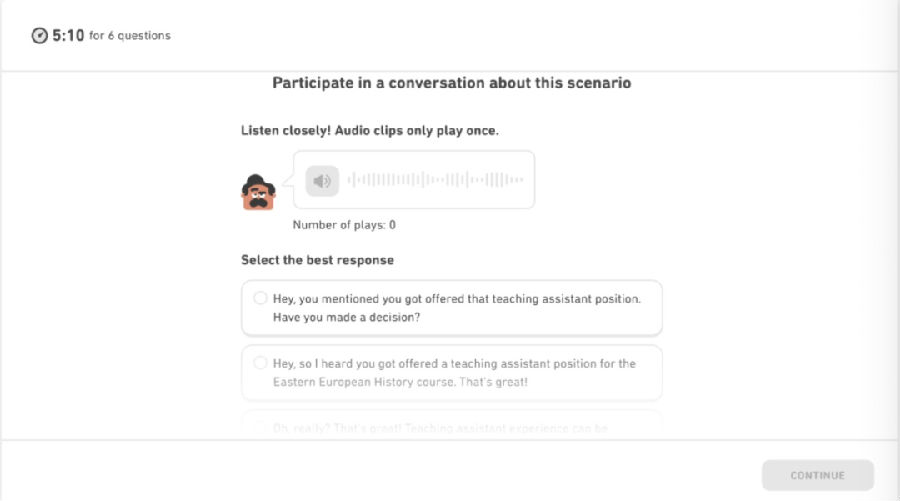Choose the 'Hey, so I heard you got offered' response text

tap(454, 372)
